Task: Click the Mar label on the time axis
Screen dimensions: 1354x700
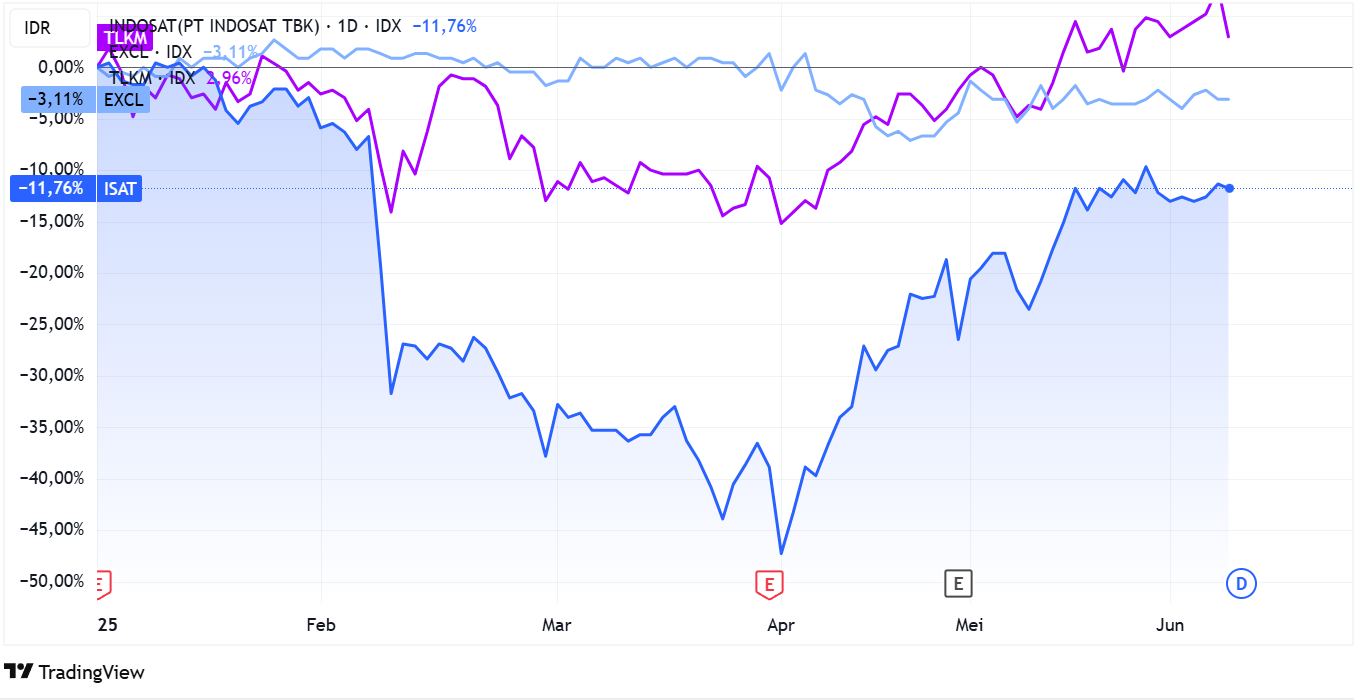Action: tap(556, 625)
